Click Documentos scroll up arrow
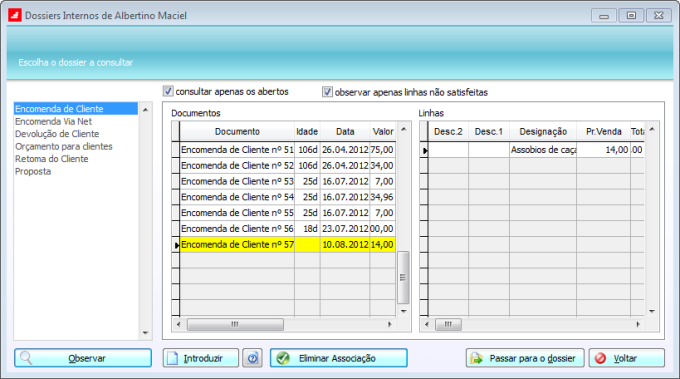 point(403,129)
